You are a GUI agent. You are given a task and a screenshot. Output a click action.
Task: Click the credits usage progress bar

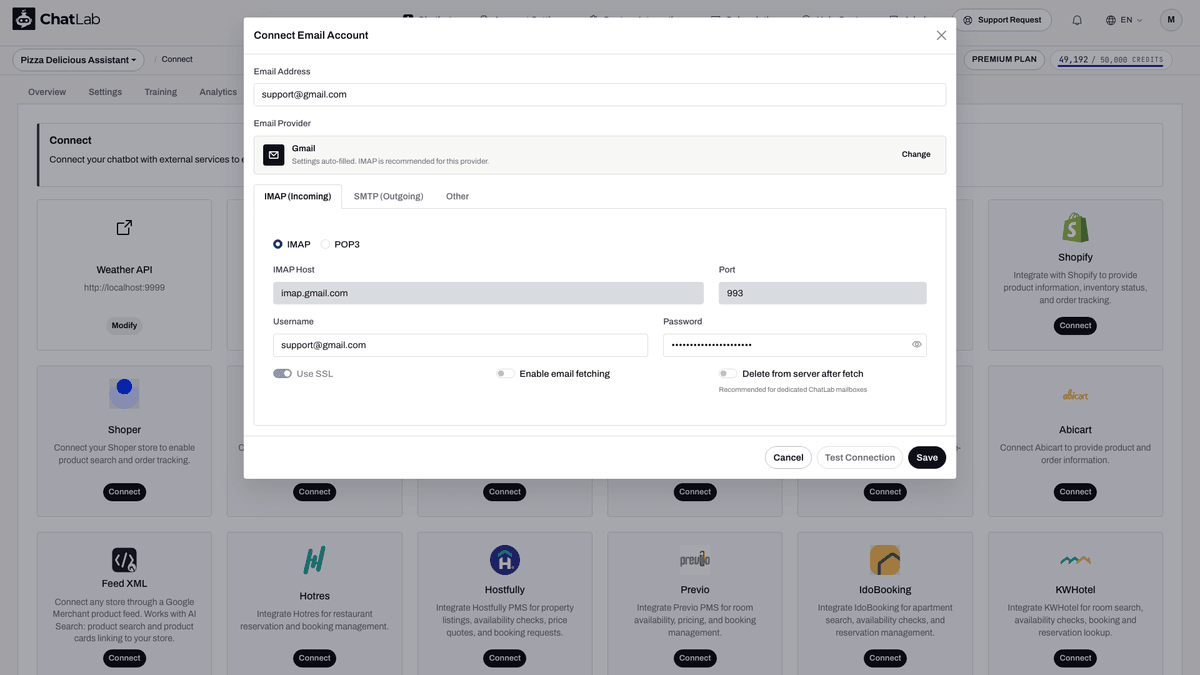tap(1110, 67)
